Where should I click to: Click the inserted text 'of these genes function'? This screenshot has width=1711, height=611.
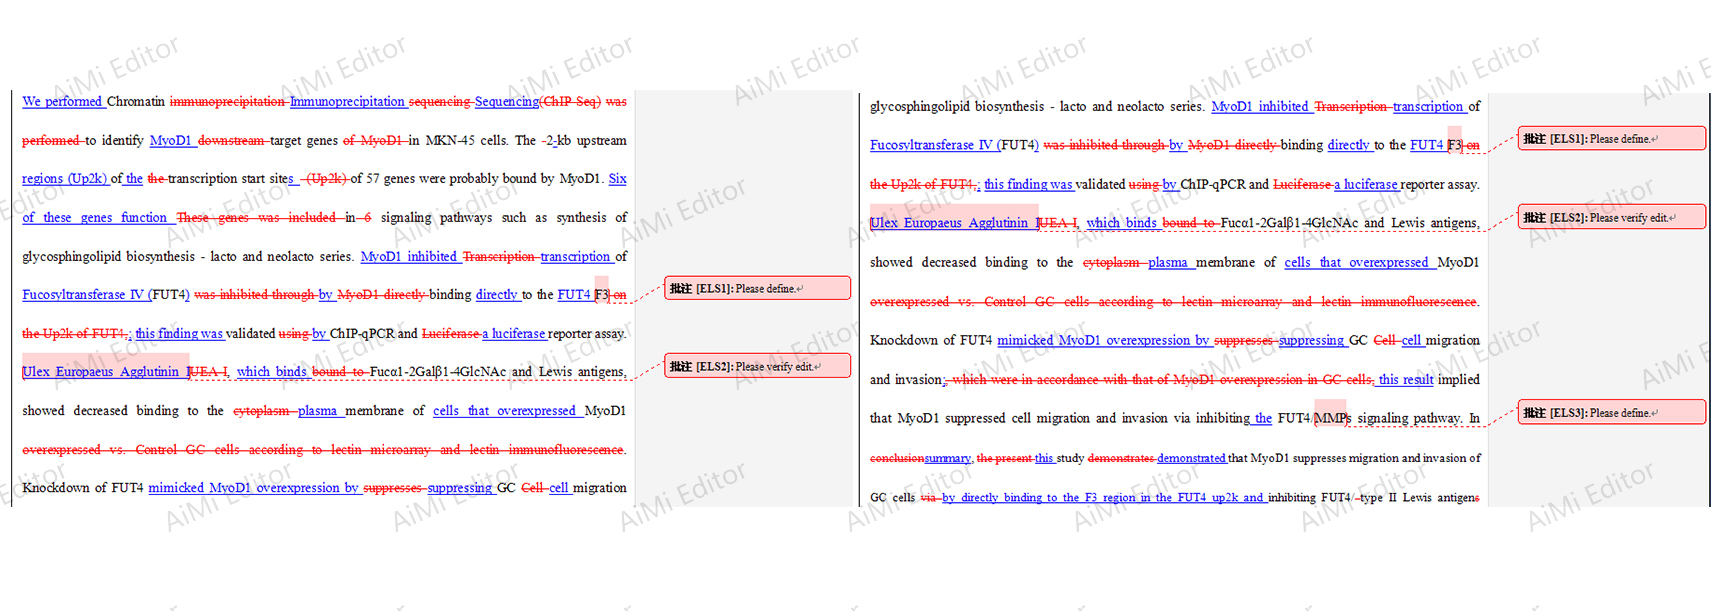point(95,217)
